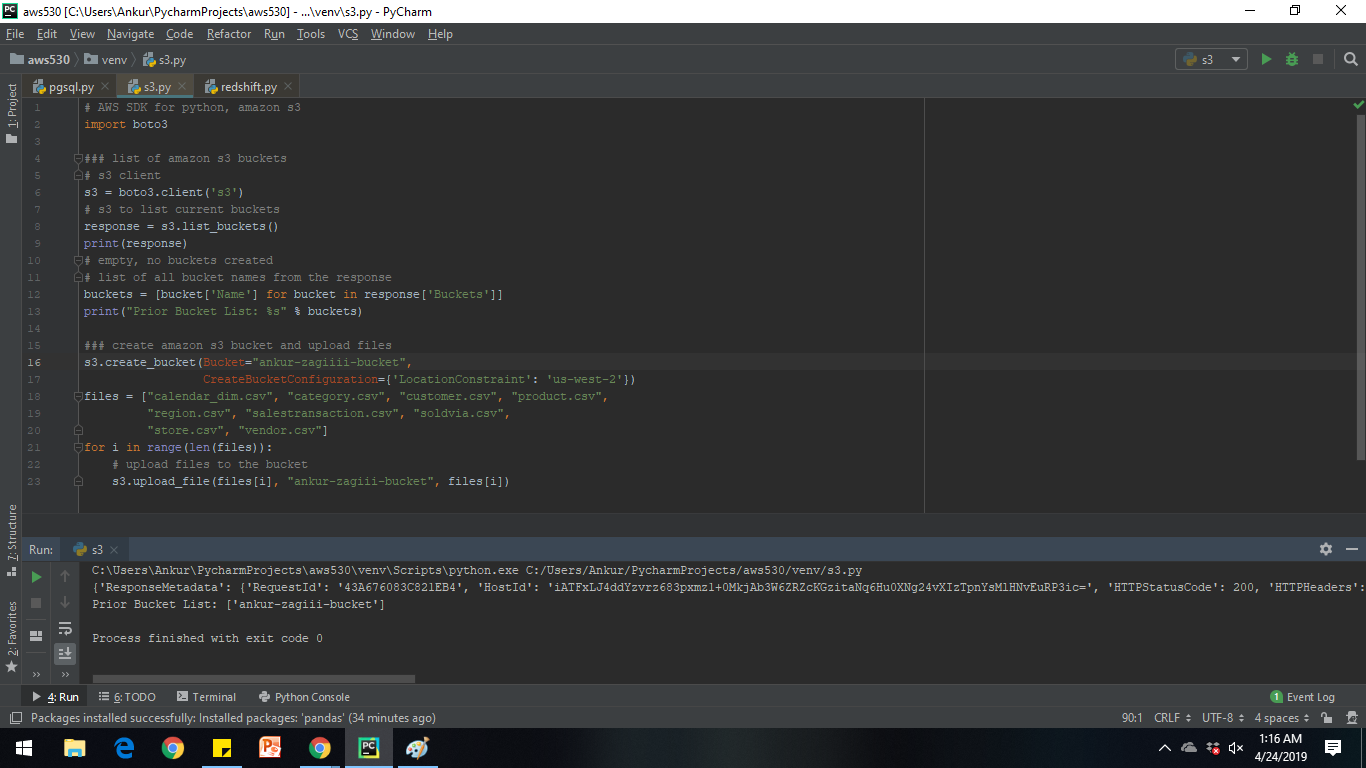This screenshot has width=1366, height=768.
Task: Click Stop square in Run panel
Action: coord(36,603)
